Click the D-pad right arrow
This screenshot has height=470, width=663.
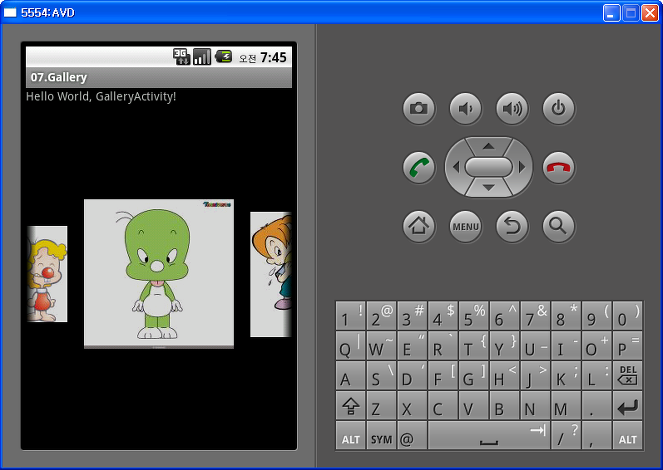pos(522,167)
